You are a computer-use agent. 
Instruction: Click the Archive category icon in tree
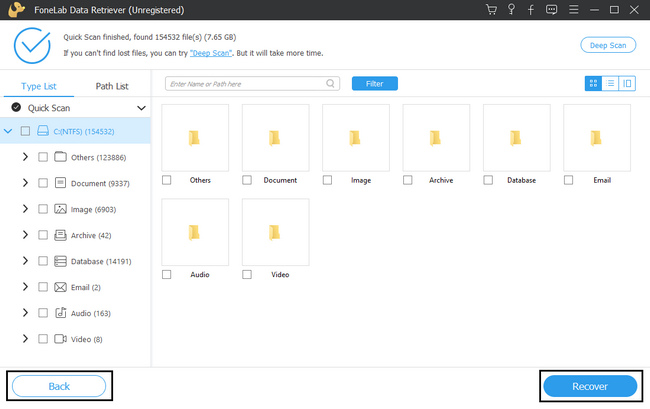(61, 235)
